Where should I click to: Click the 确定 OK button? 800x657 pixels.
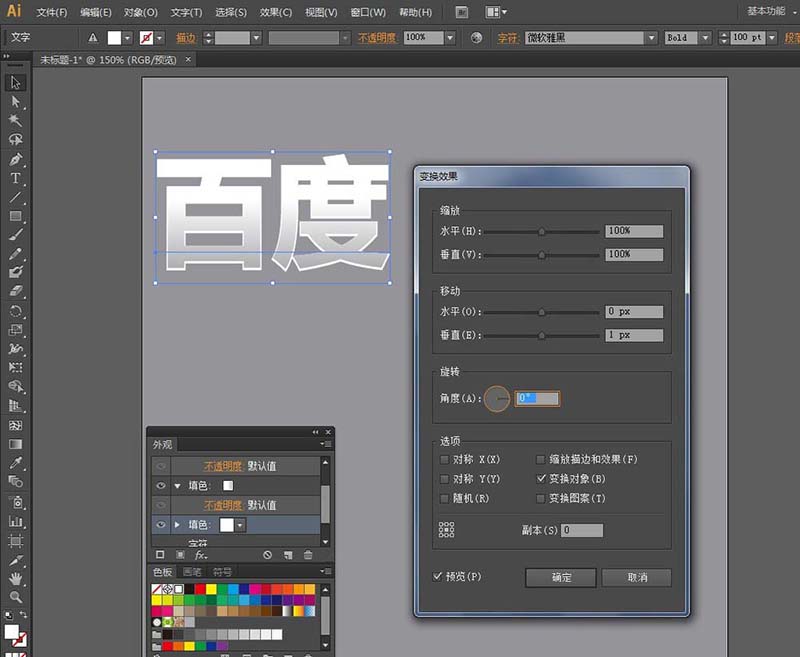pyautogui.click(x=561, y=577)
